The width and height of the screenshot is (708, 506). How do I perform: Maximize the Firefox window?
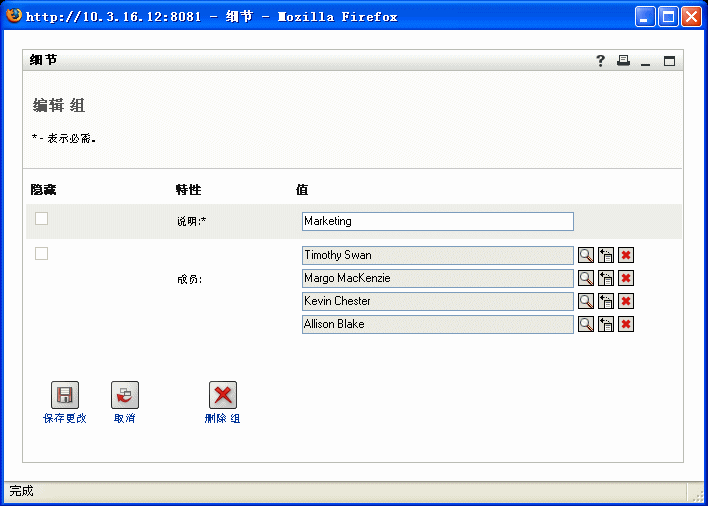pos(668,17)
